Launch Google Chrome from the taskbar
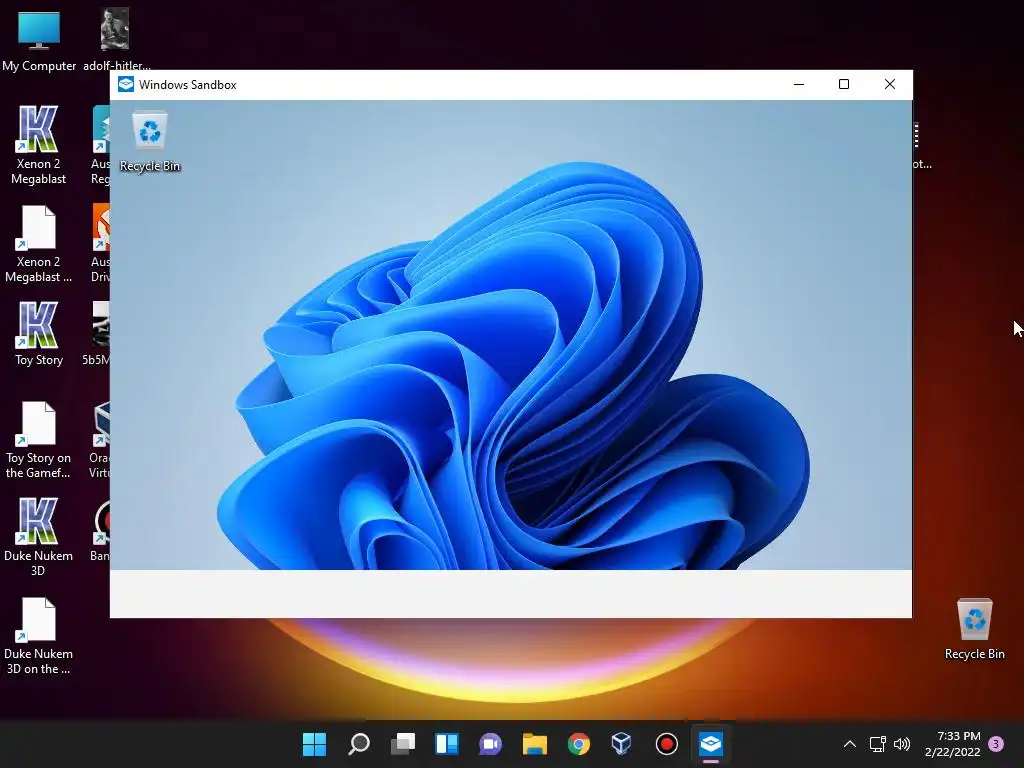Image resolution: width=1024 pixels, height=768 pixels. pos(579,744)
